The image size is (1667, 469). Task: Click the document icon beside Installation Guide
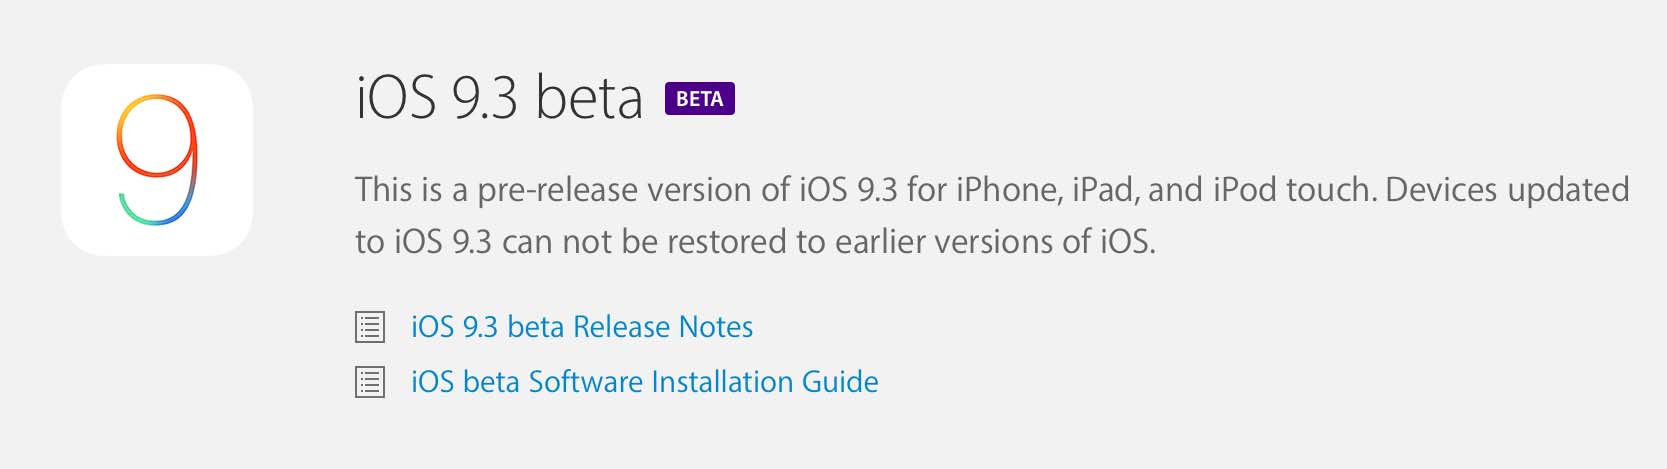[x=370, y=382]
